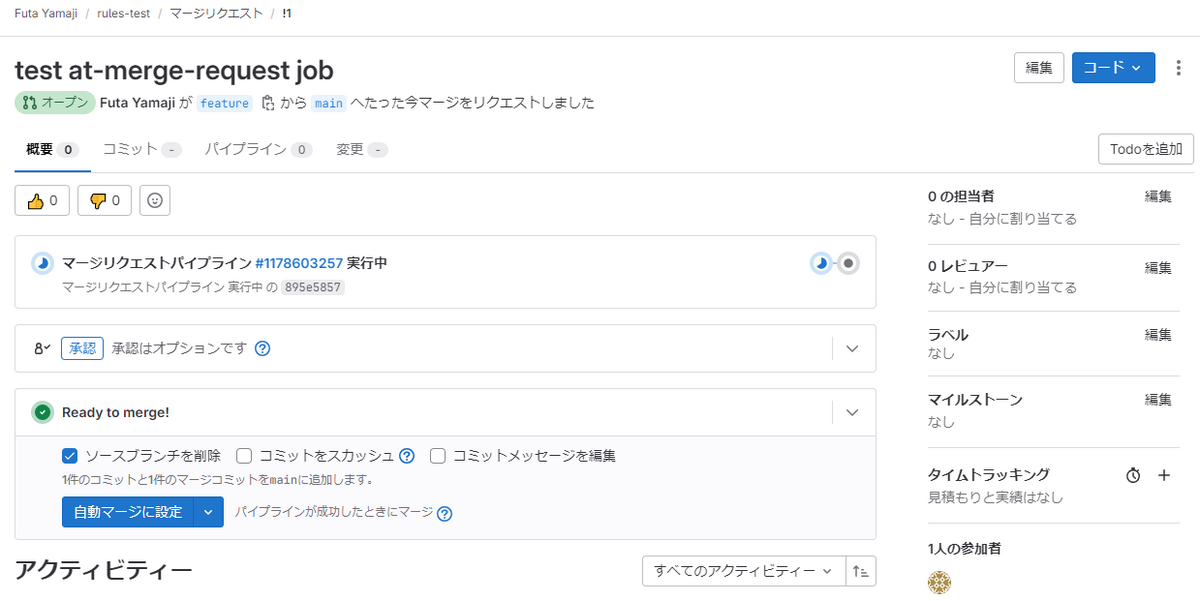Expand the Ready to merge section chevron
Viewport: 1200px width, 601px height.
click(852, 412)
